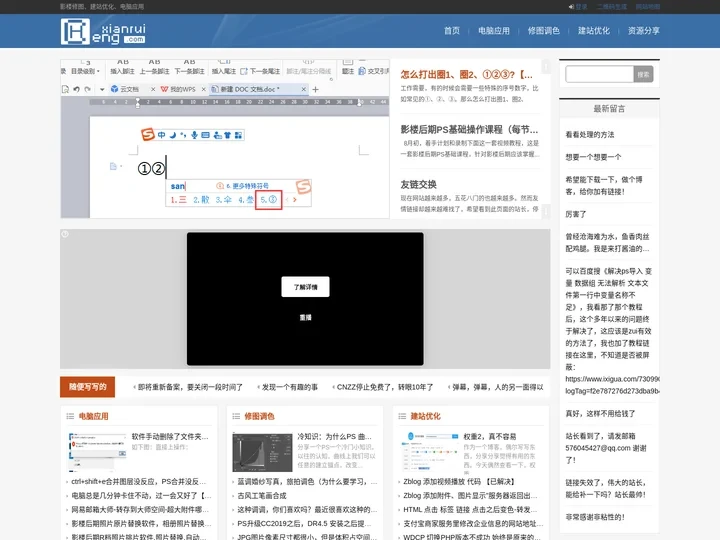Open the 网站地图 sitemap link
The height and width of the screenshot is (540, 720).
tap(647, 7)
